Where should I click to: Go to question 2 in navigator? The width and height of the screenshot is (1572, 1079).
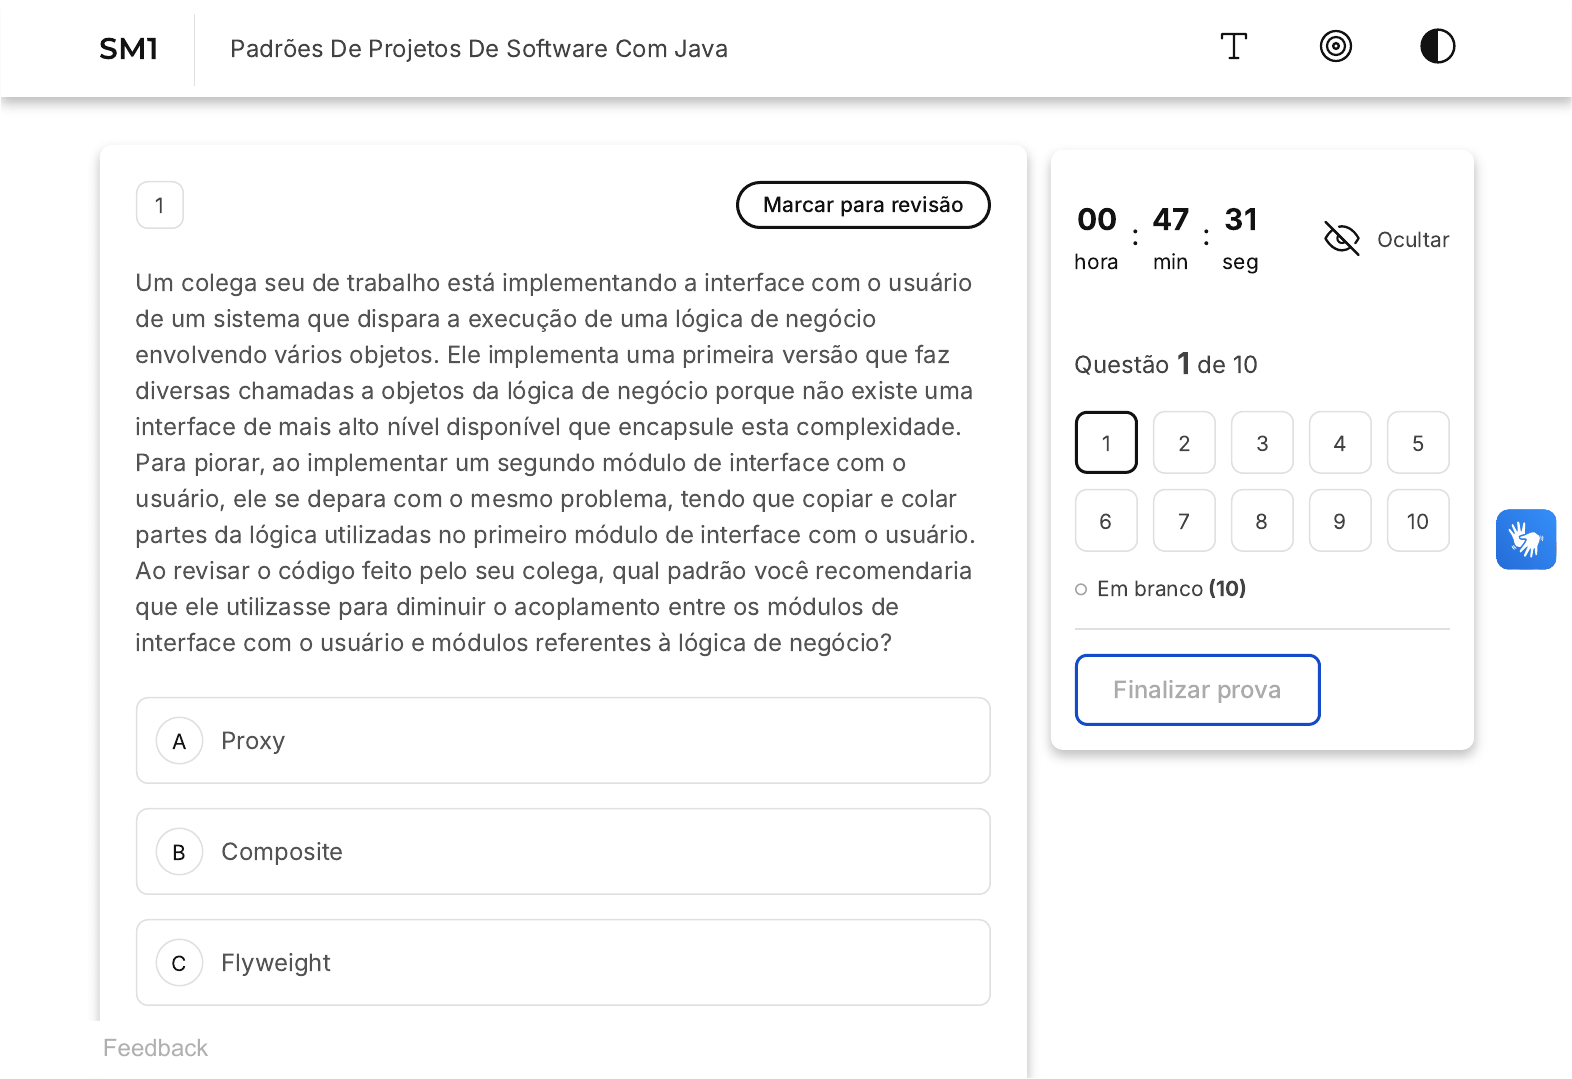[1184, 443]
